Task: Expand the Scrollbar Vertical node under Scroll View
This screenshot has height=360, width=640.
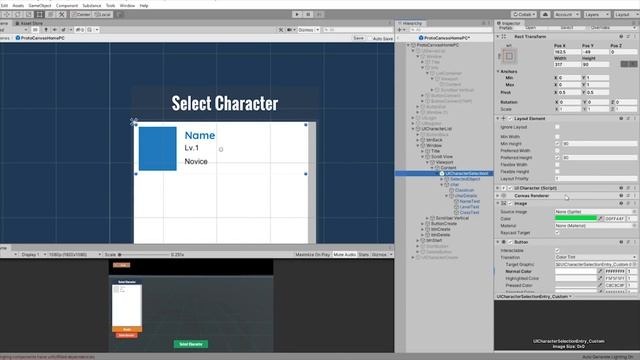Action: tap(428, 218)
